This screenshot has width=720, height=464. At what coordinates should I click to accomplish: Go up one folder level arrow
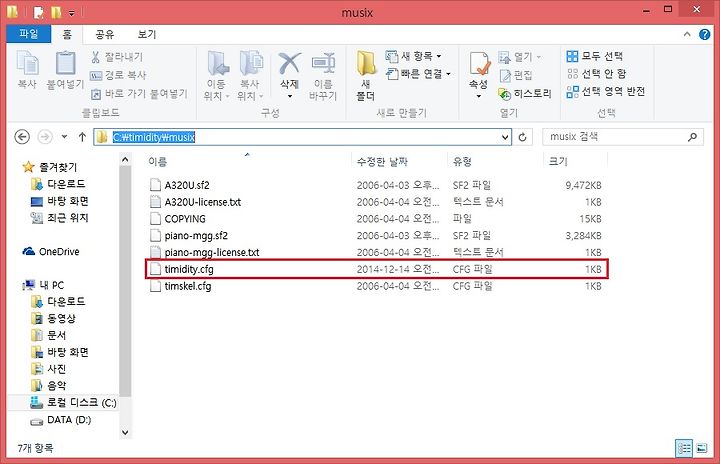click(x=82, y=137)
